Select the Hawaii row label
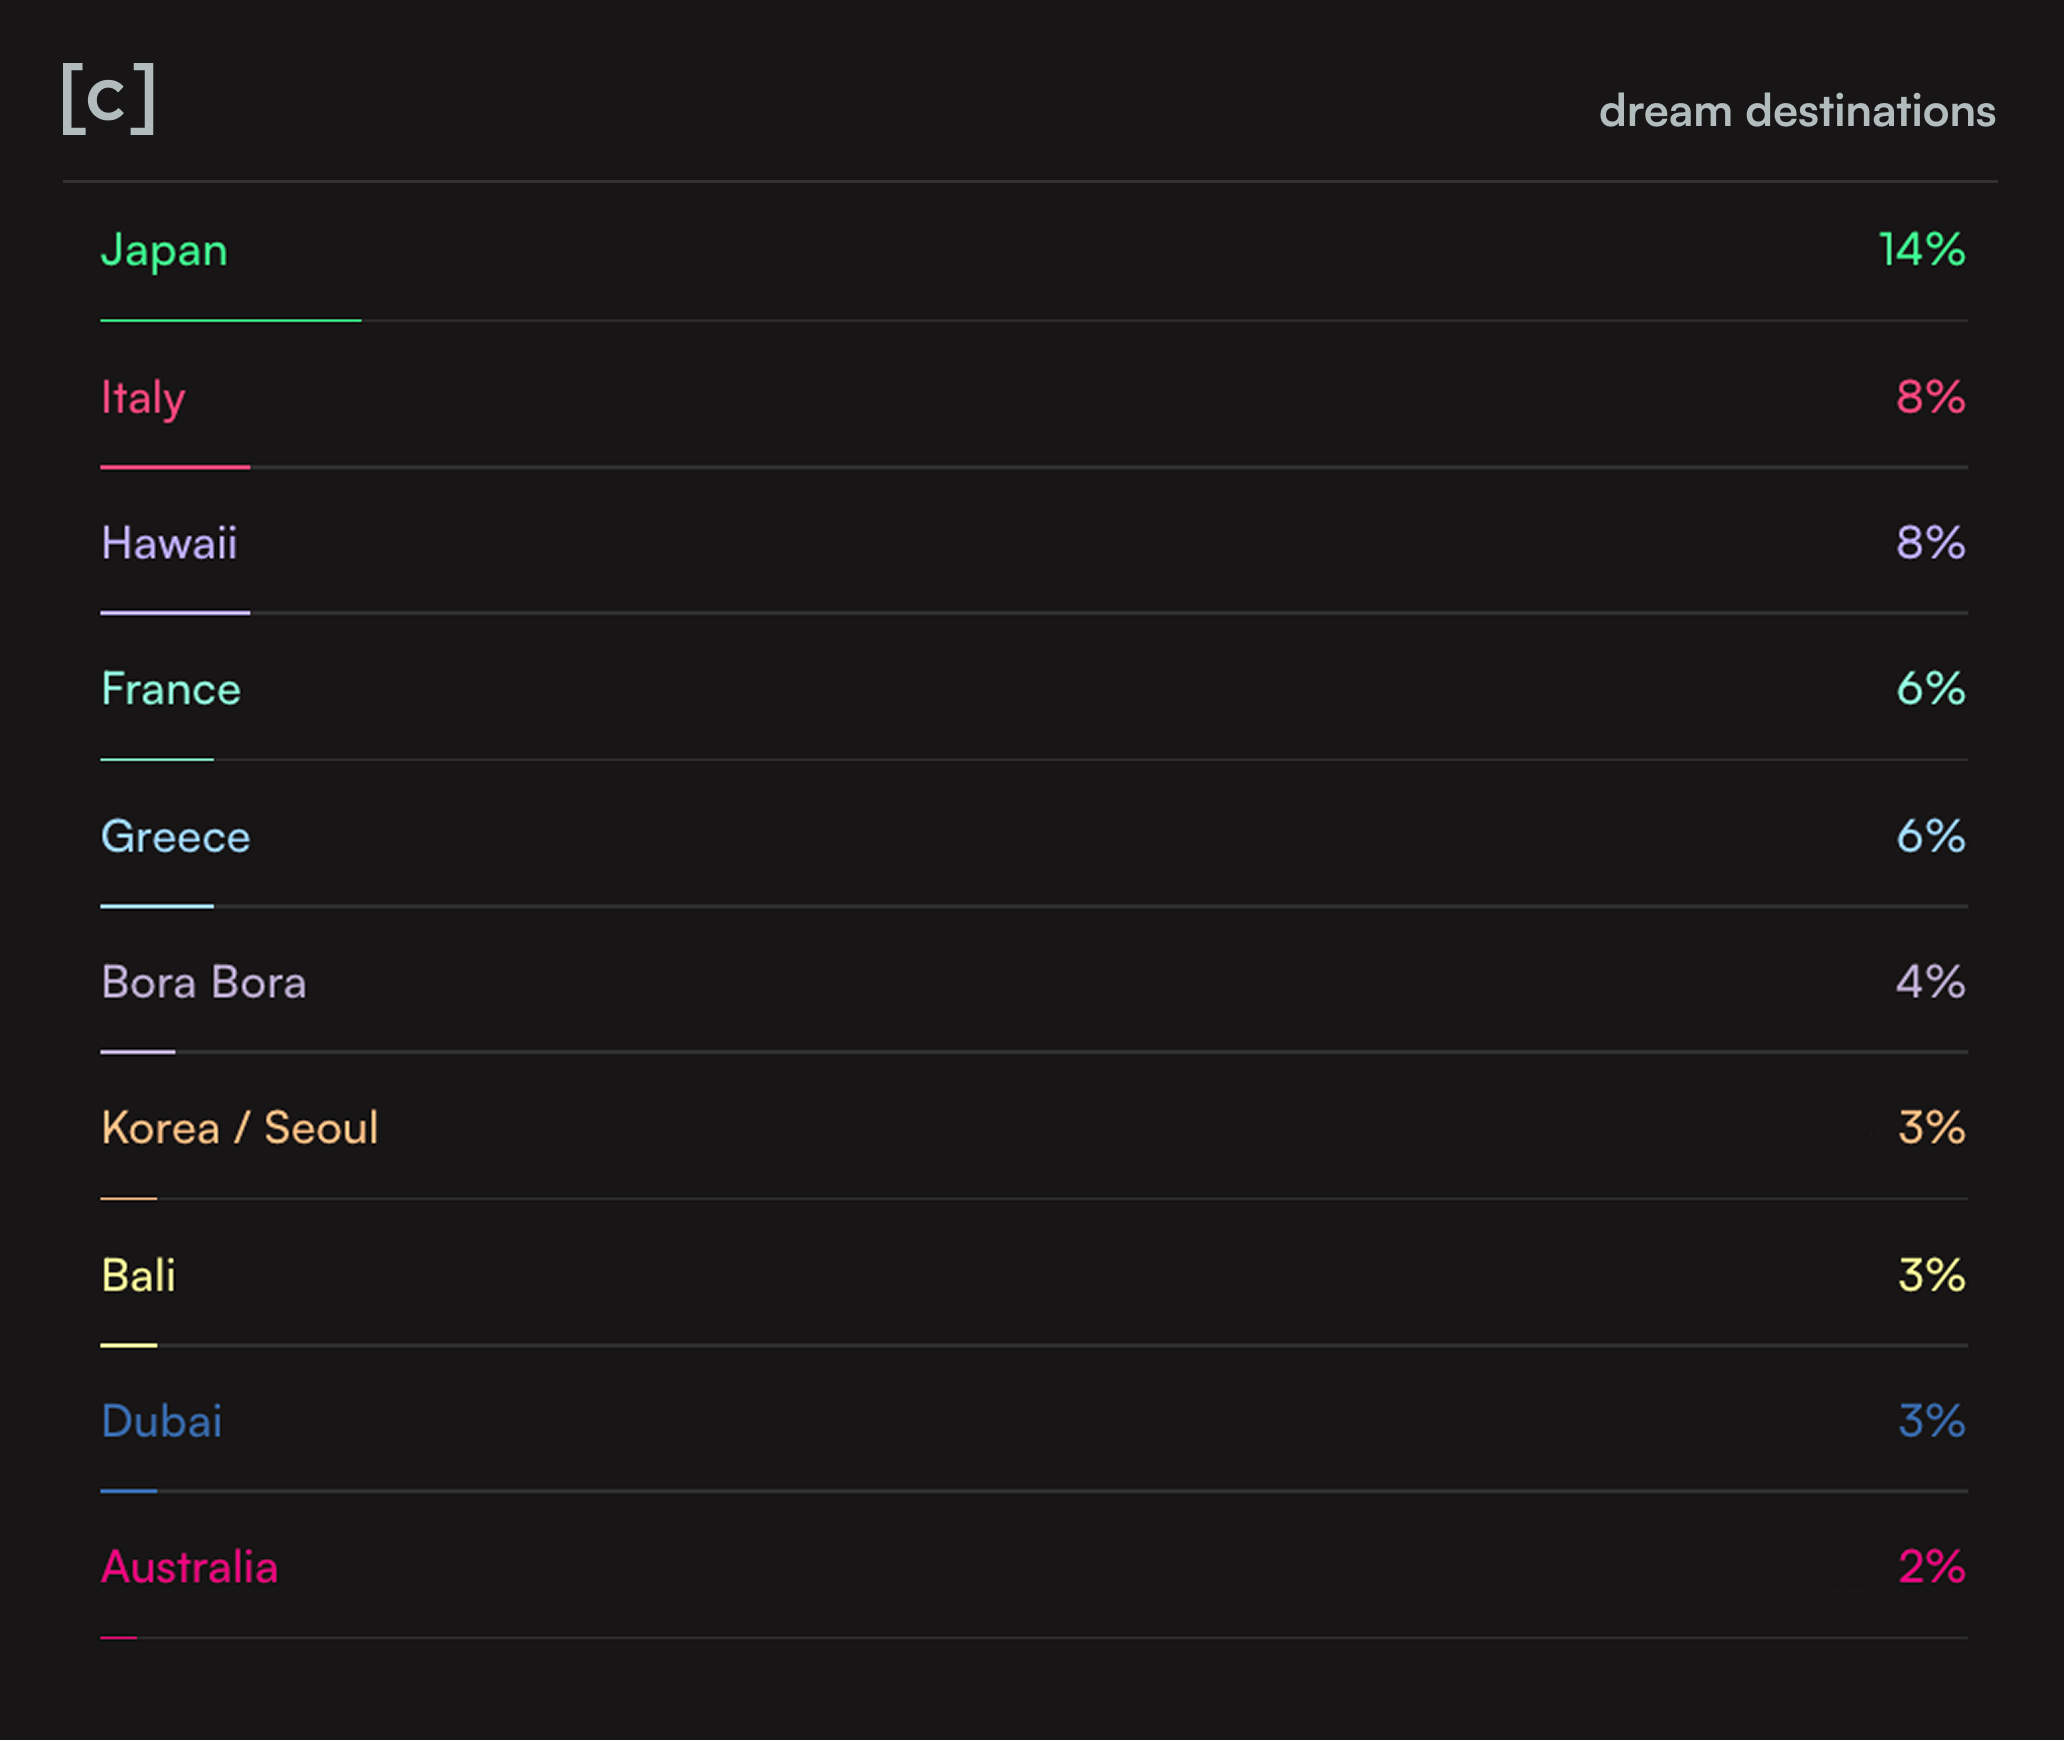 click(x=169, y=544)
